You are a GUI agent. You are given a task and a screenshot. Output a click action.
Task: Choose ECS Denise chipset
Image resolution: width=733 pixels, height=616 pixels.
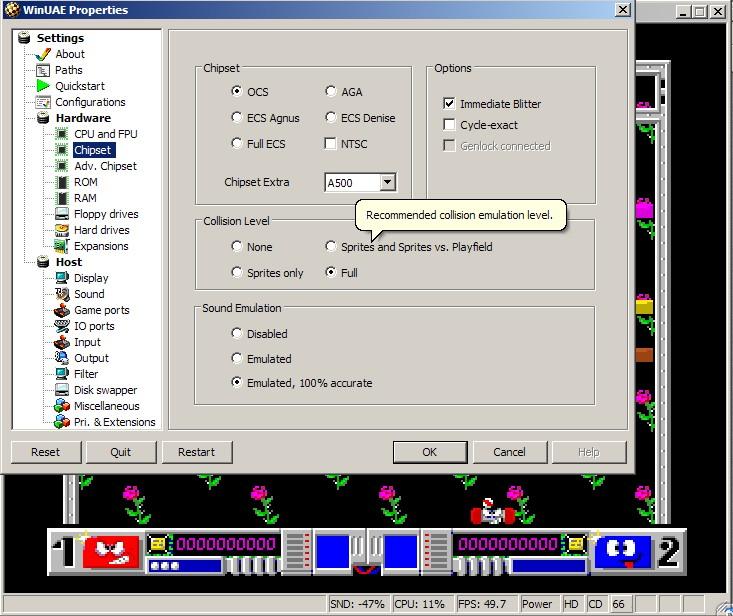click(331, 117)
